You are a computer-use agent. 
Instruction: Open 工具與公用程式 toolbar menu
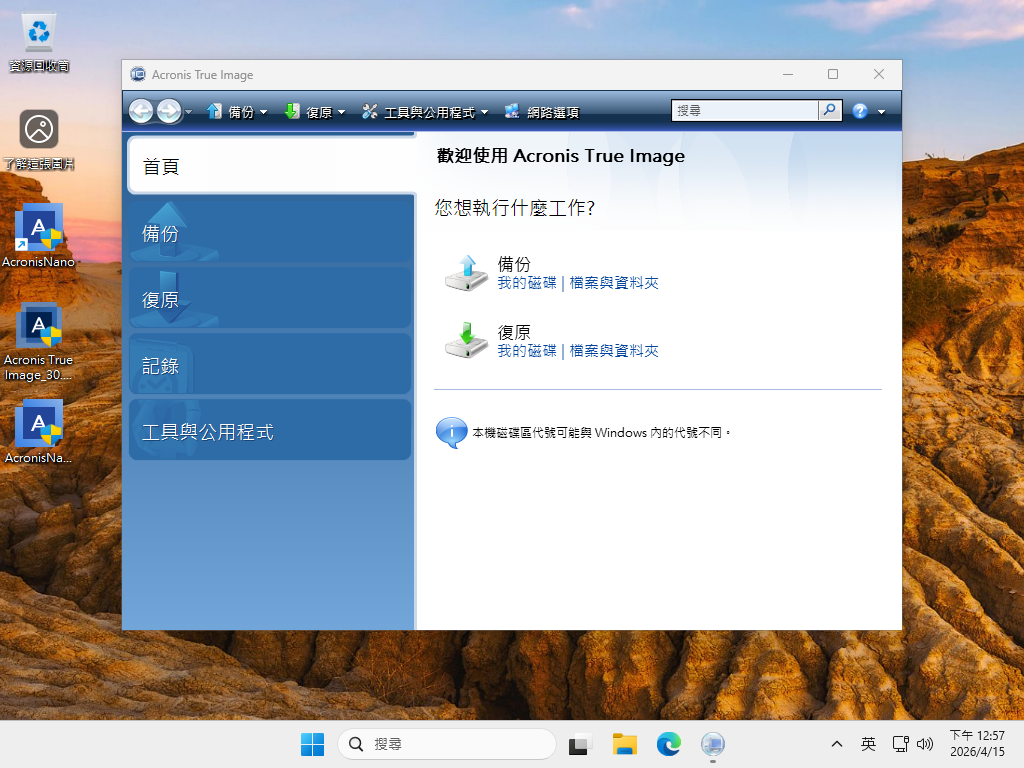coord(419,112)
